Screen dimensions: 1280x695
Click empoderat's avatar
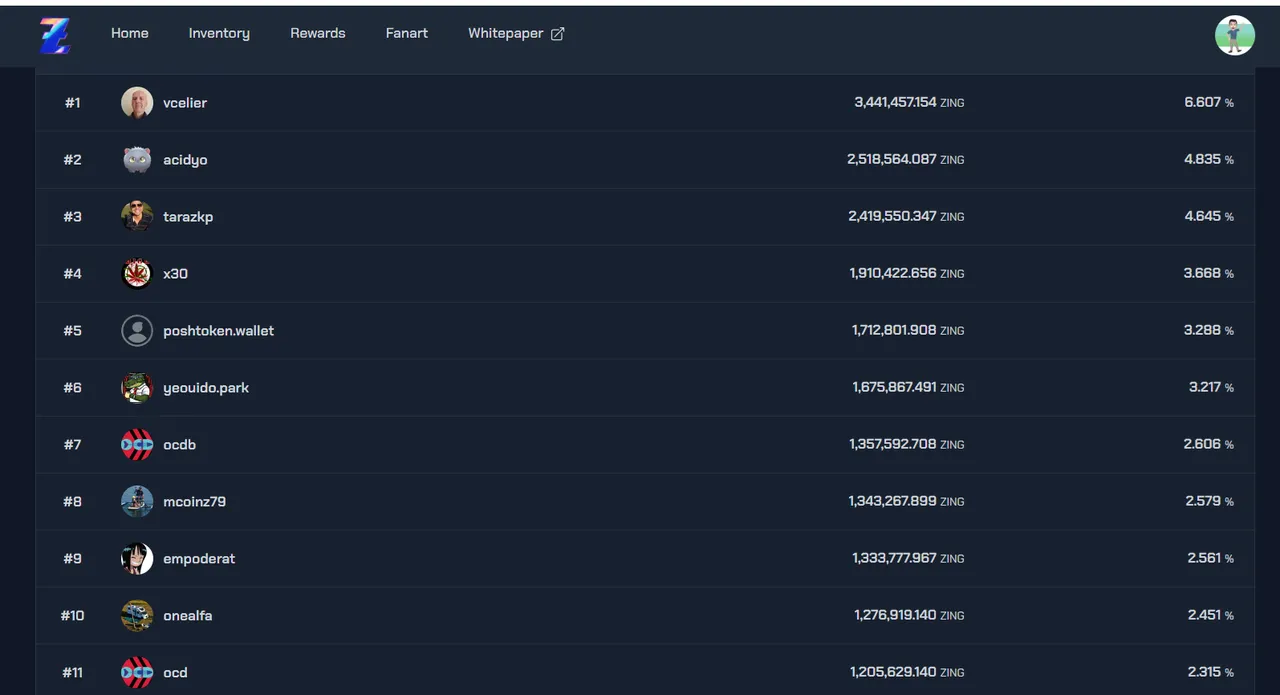tap(137, 558)
